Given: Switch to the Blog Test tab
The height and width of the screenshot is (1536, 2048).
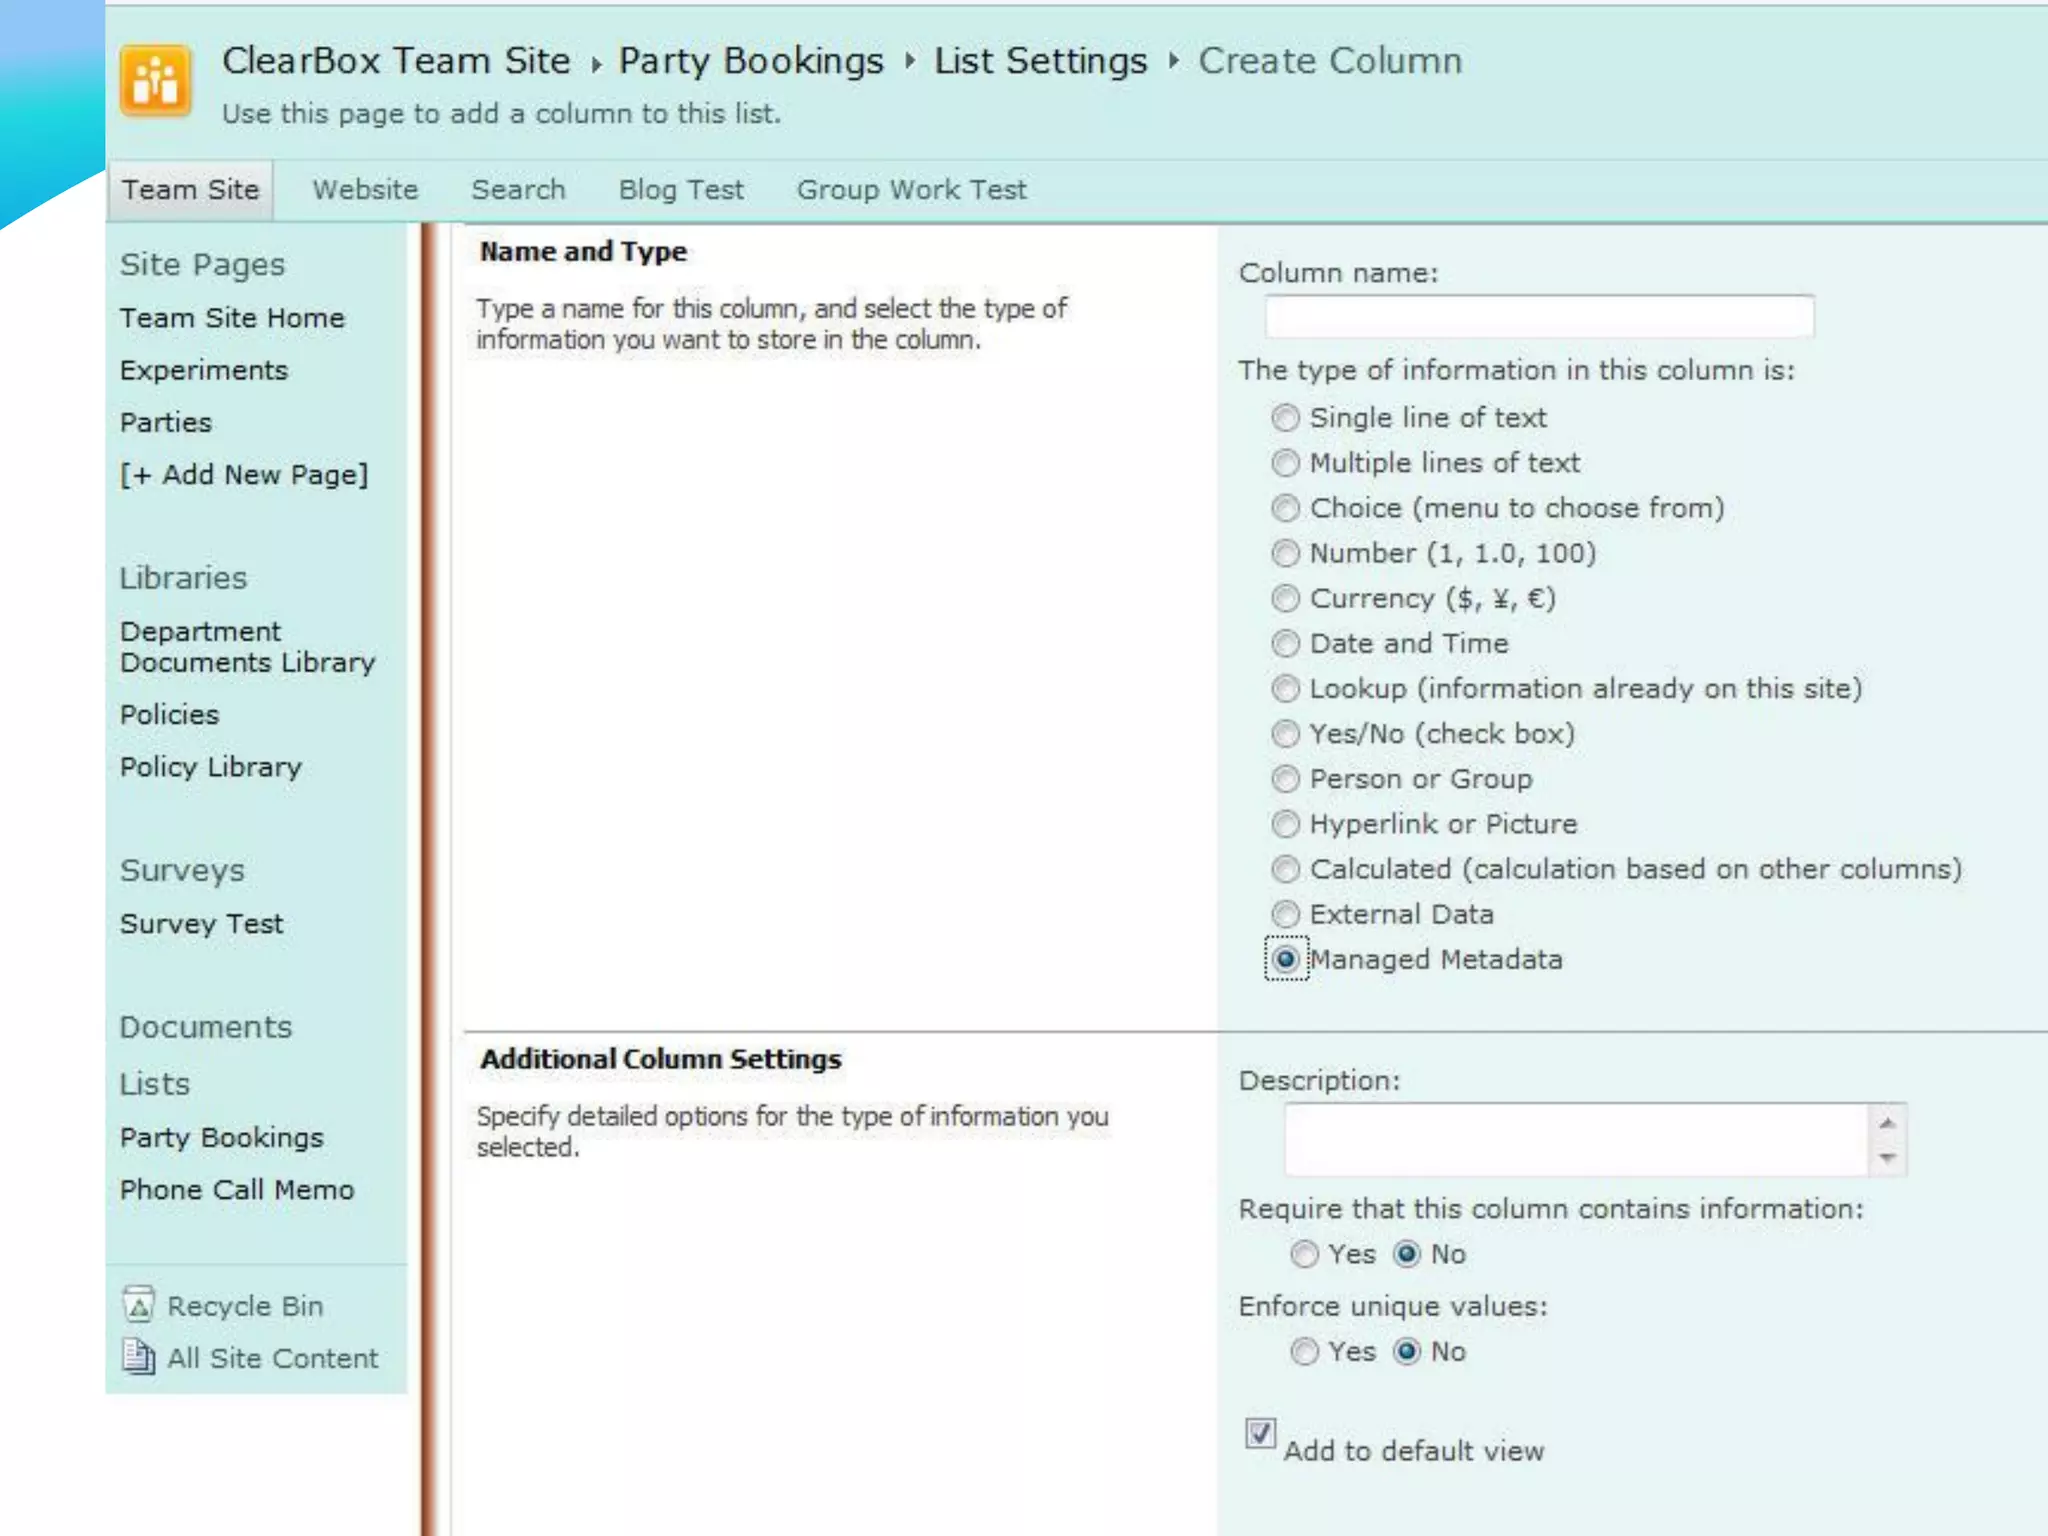Looking at the screenshot, I should pos(680,190).
